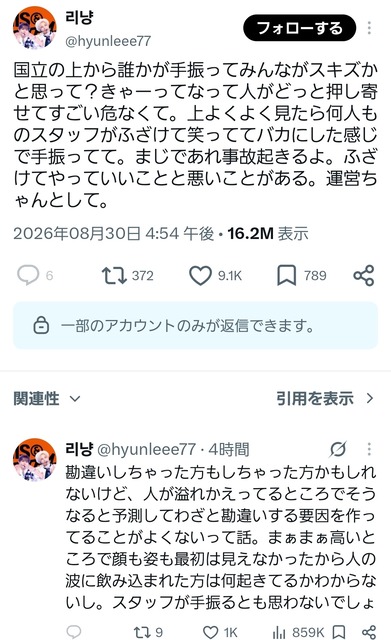Like the reply post with 1K hearts
391x640 pixels.
pyautogui.click(x=211, y=632)
